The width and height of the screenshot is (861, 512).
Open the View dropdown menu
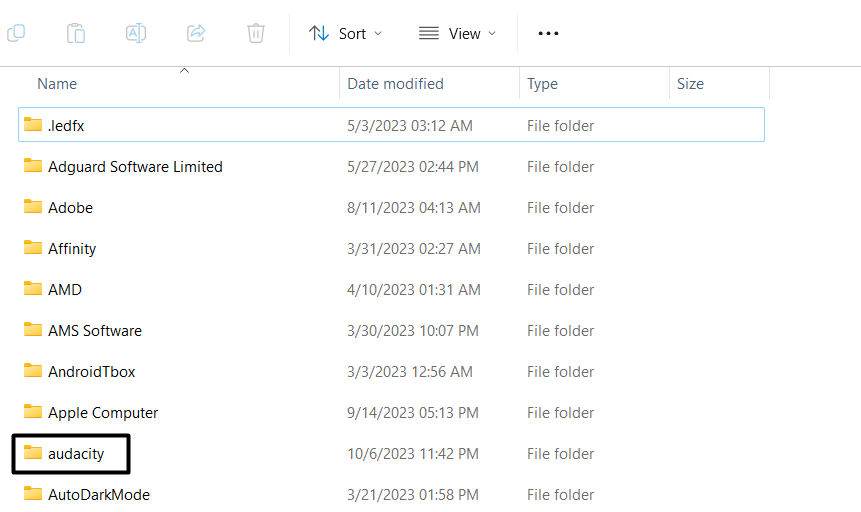457,33
